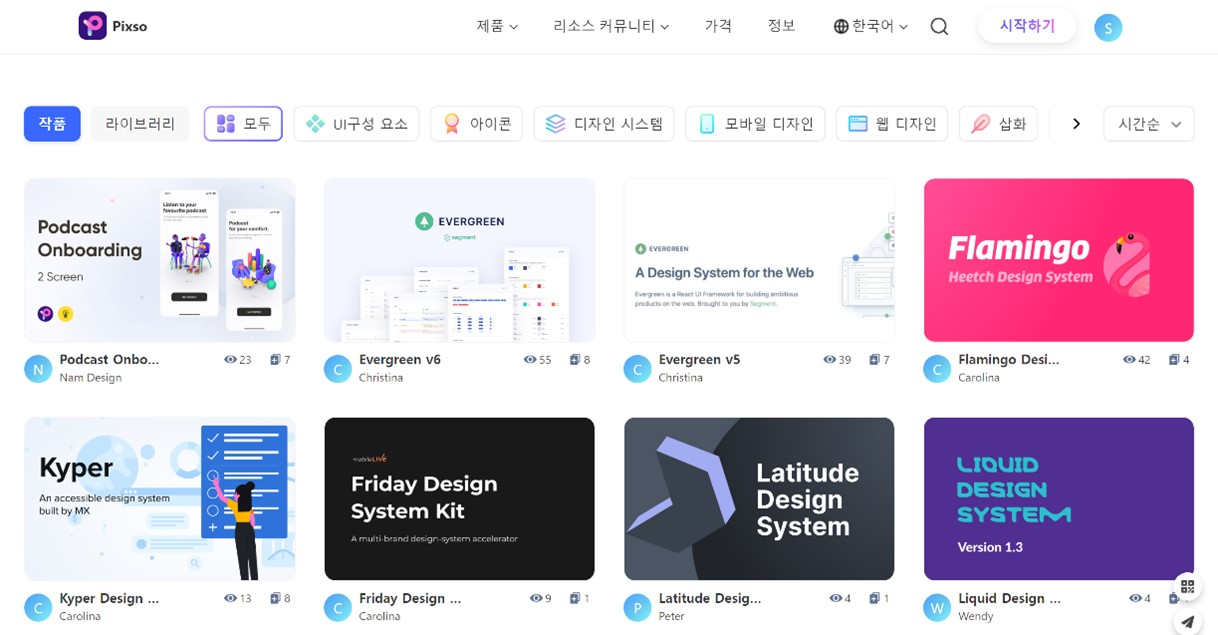The image size is (1218, 635).
Task: Open the Latitude Design System thumbnail
Action: [x=759, y=499]
